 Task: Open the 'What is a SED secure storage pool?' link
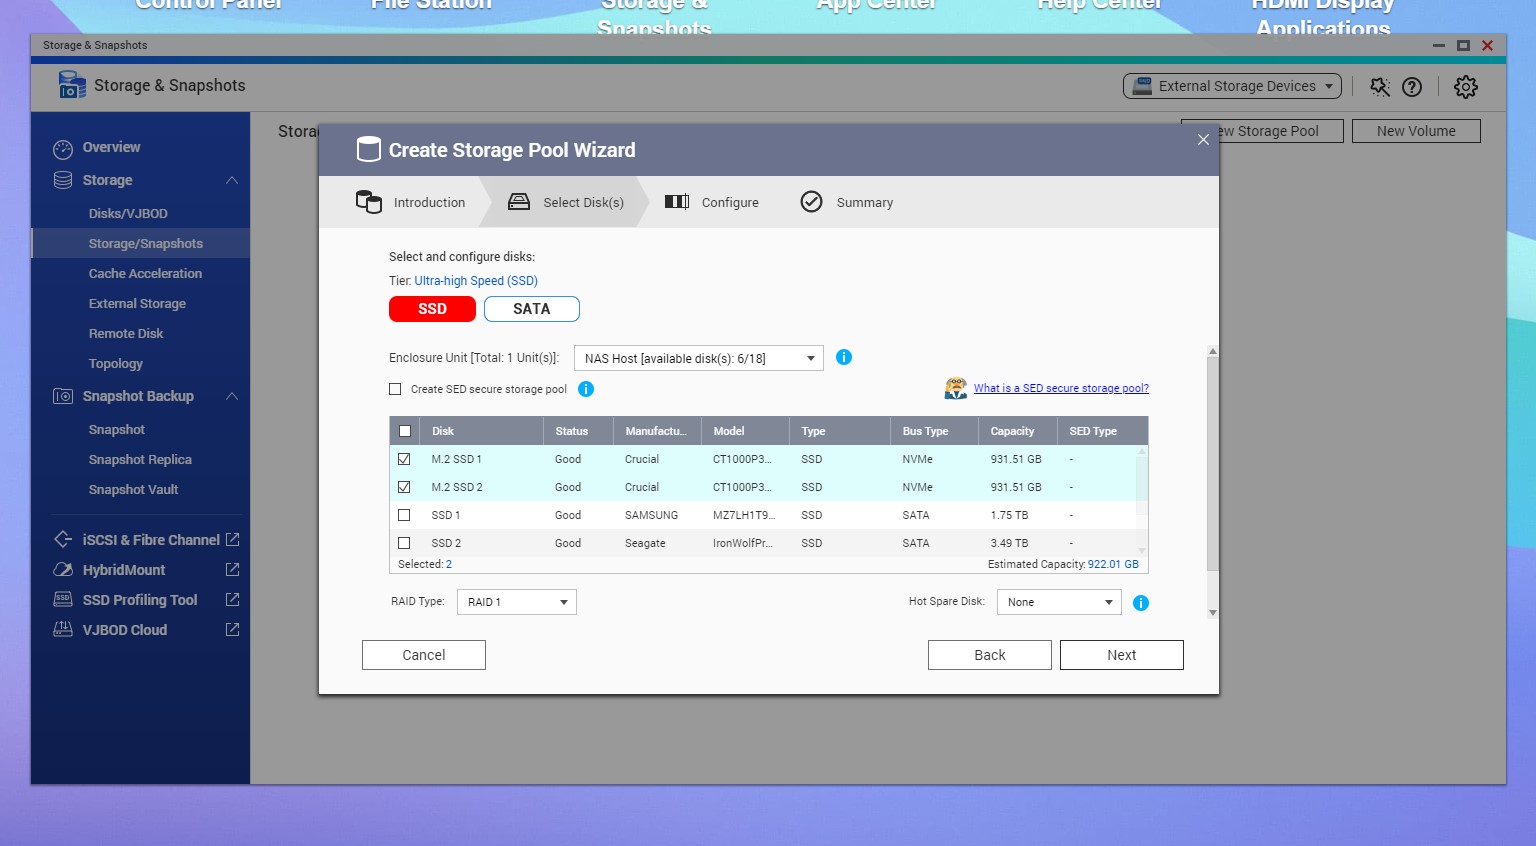[x=1060, y=388]
